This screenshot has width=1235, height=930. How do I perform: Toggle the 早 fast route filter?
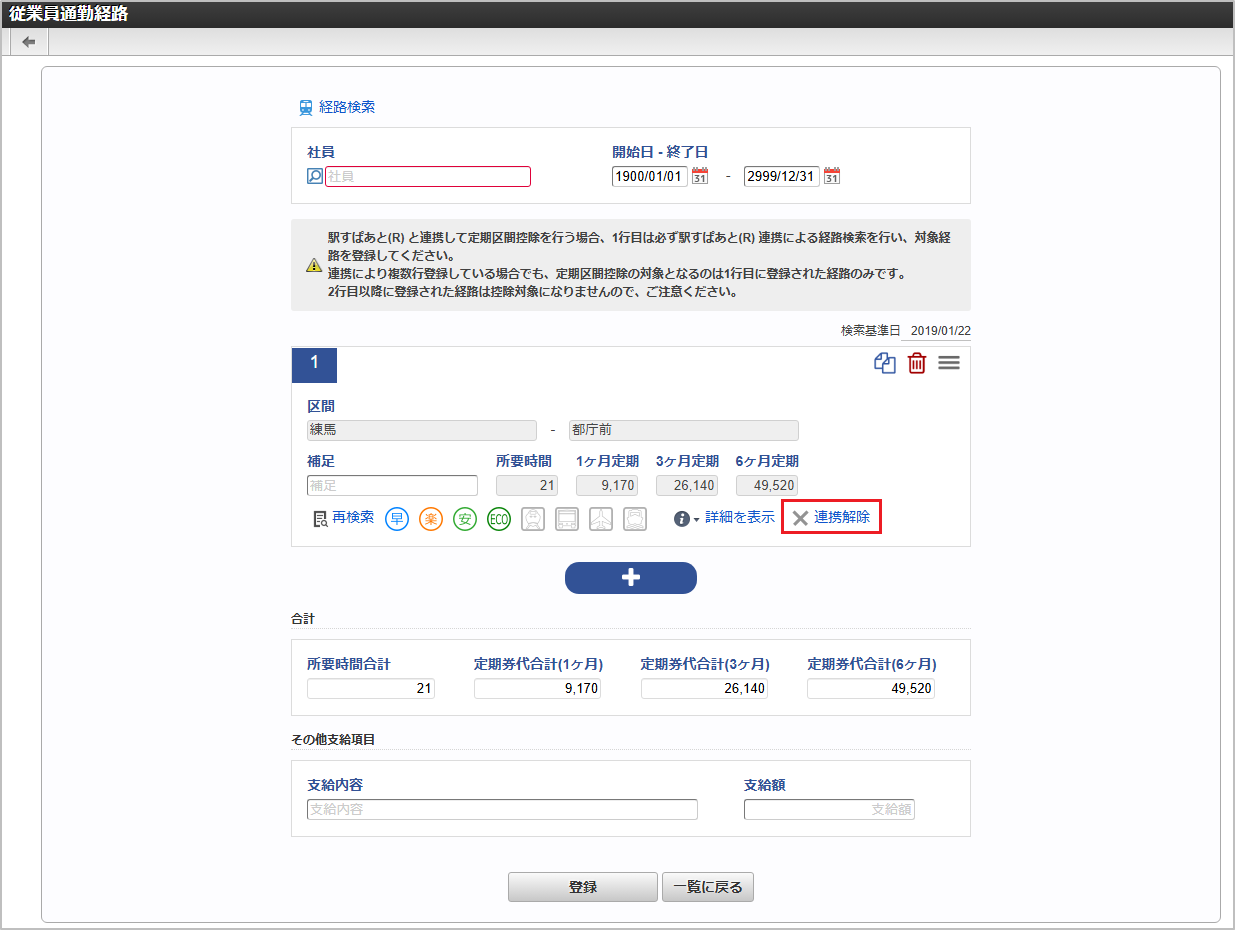(x=397, y=518)
